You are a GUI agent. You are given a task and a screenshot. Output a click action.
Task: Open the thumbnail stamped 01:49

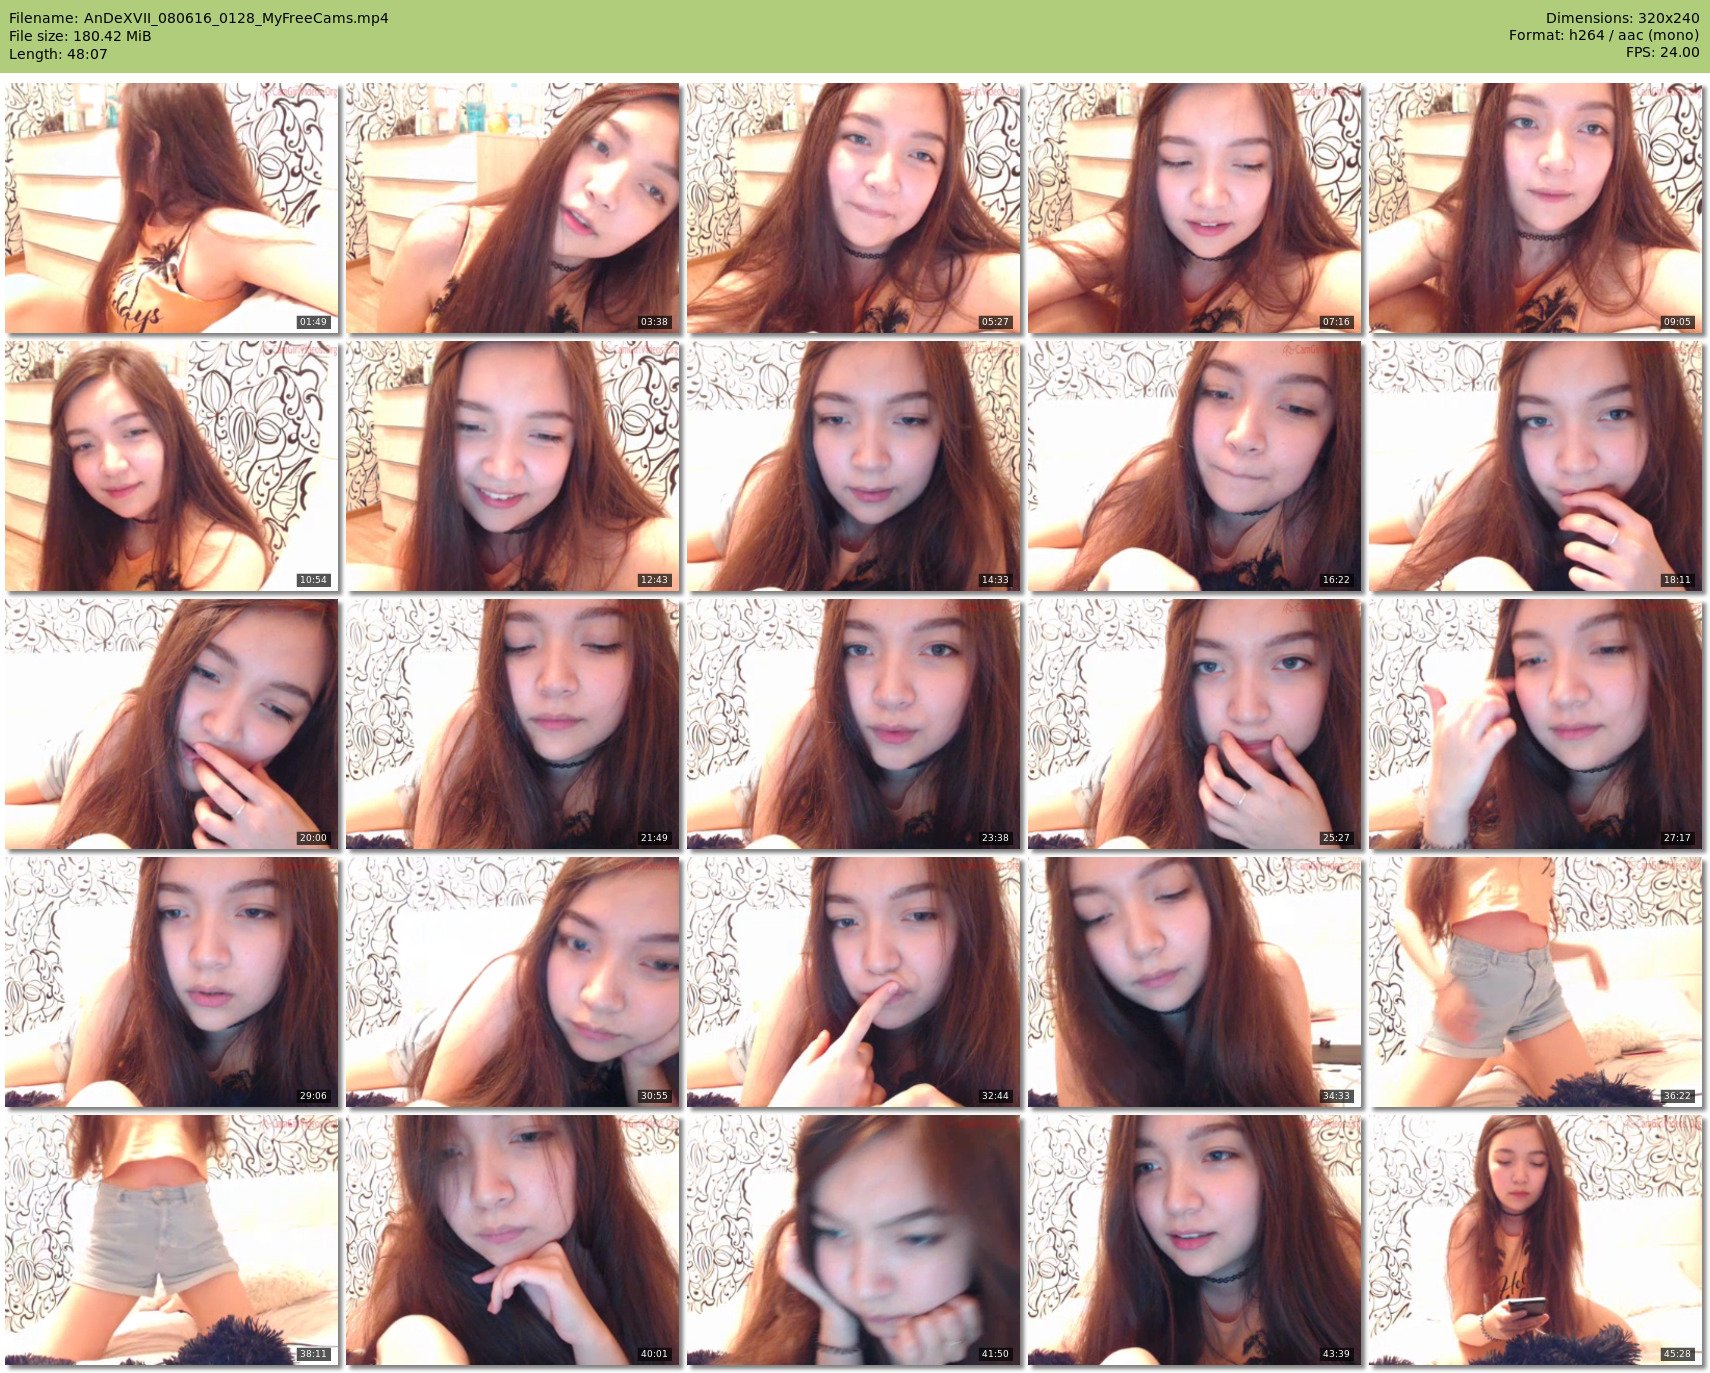click(171, 208)
